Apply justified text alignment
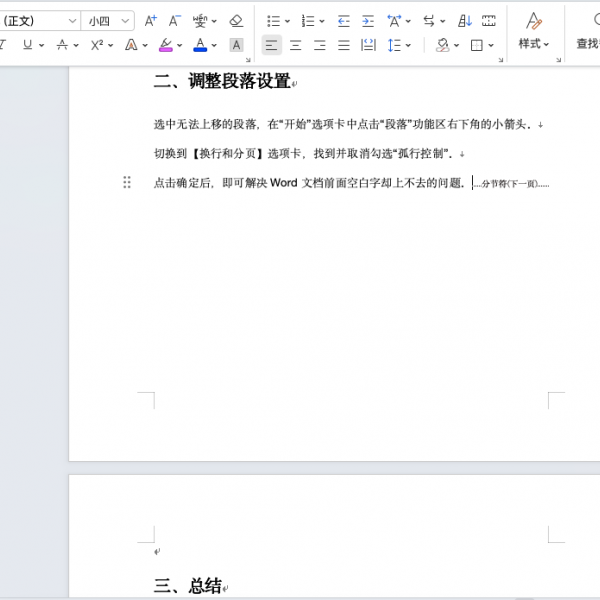The height and width of the screenshot is (600, 600). pyautogui.click(x=344, y=45)
